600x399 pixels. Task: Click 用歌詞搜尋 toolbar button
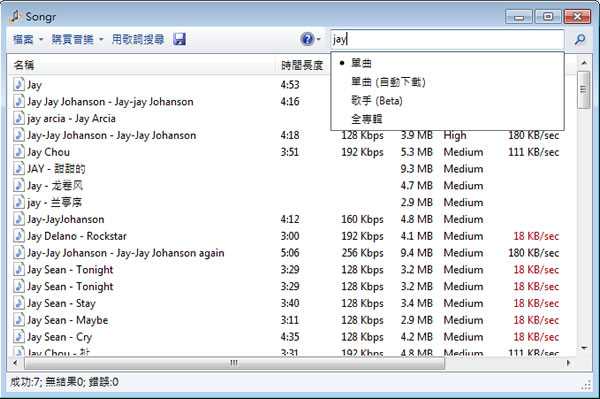pos(138,39)
